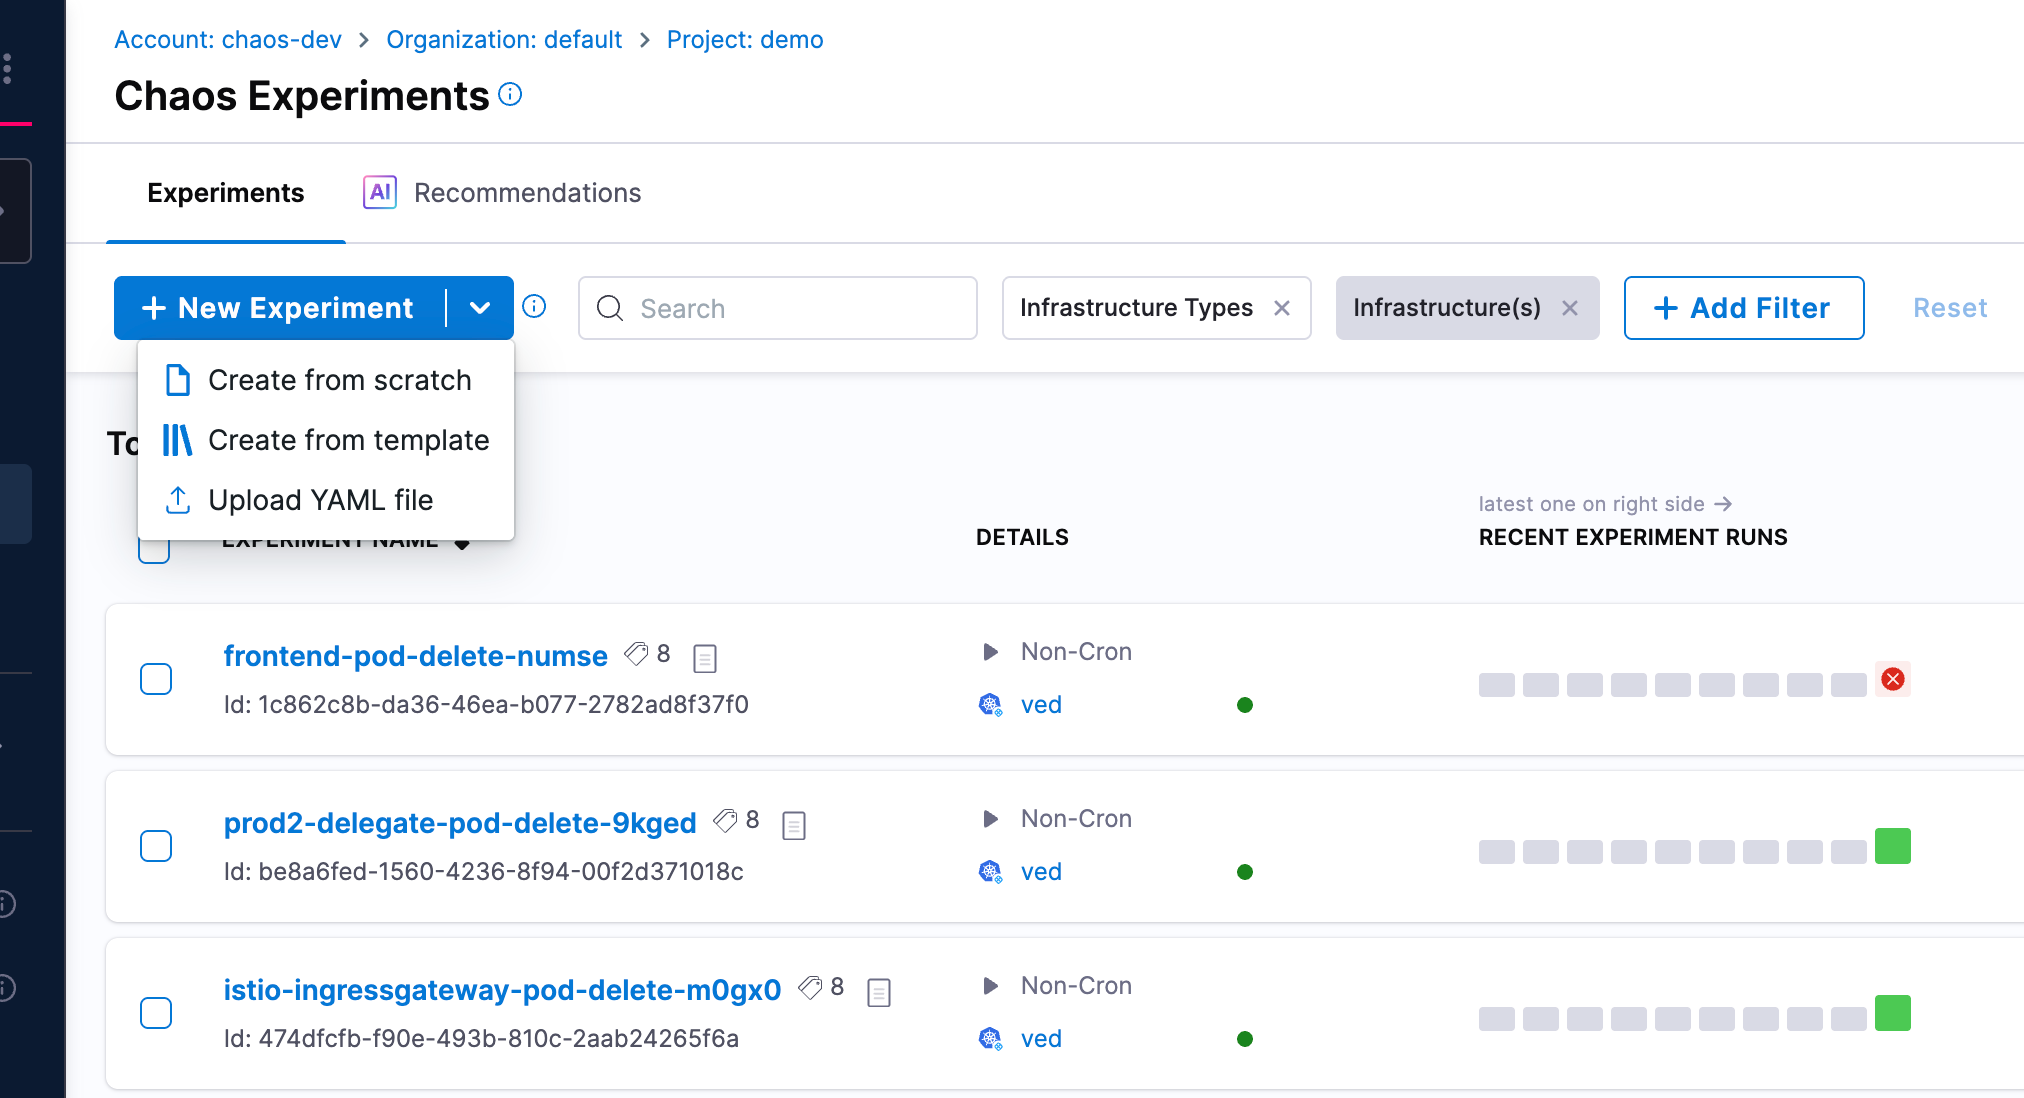Open the Infrastructure Types filter dropdown
This screenshot has width=2024, height=1098.
click(1135, 308)
